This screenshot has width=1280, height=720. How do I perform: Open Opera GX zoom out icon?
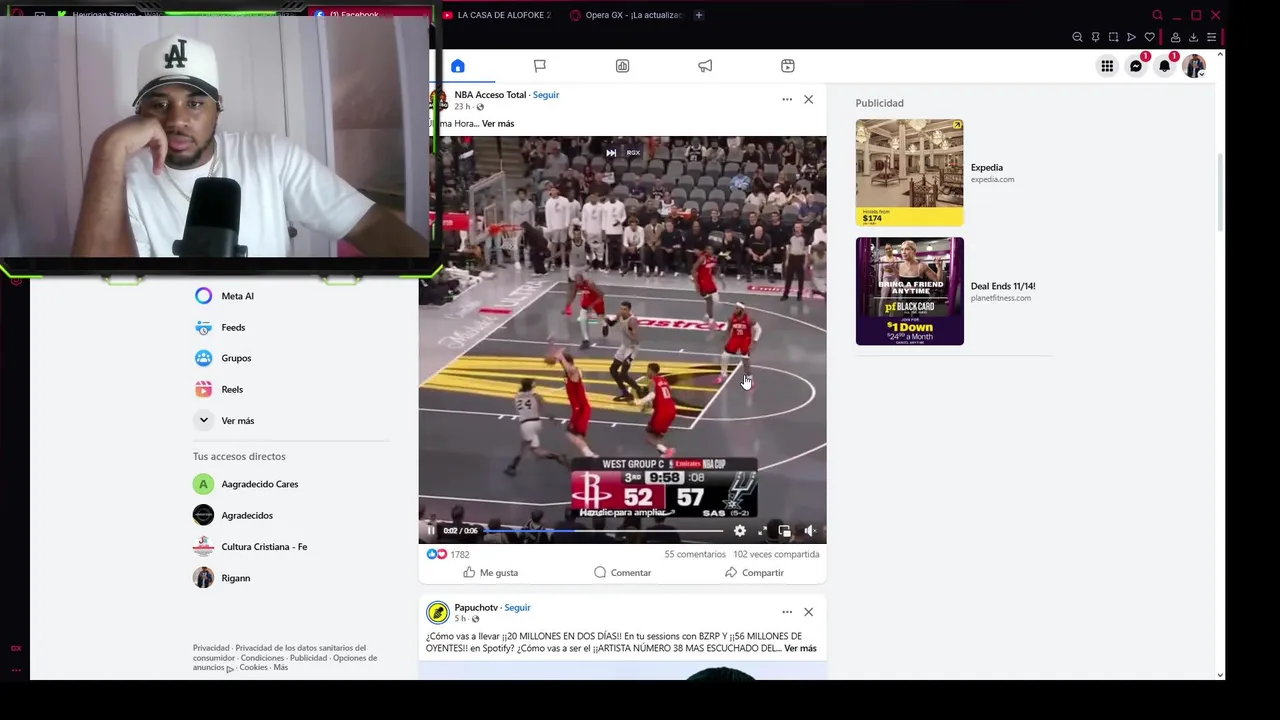coord(1077,37)
